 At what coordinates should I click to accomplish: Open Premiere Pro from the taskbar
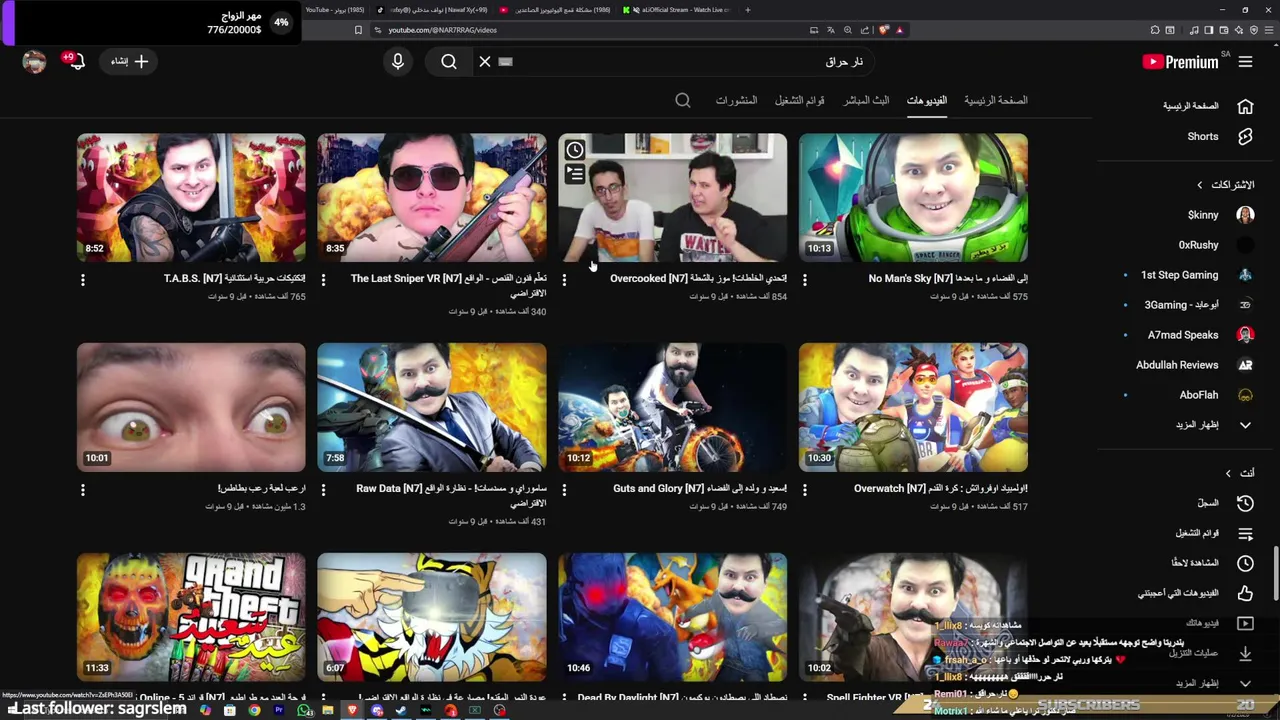pos(279,710)
